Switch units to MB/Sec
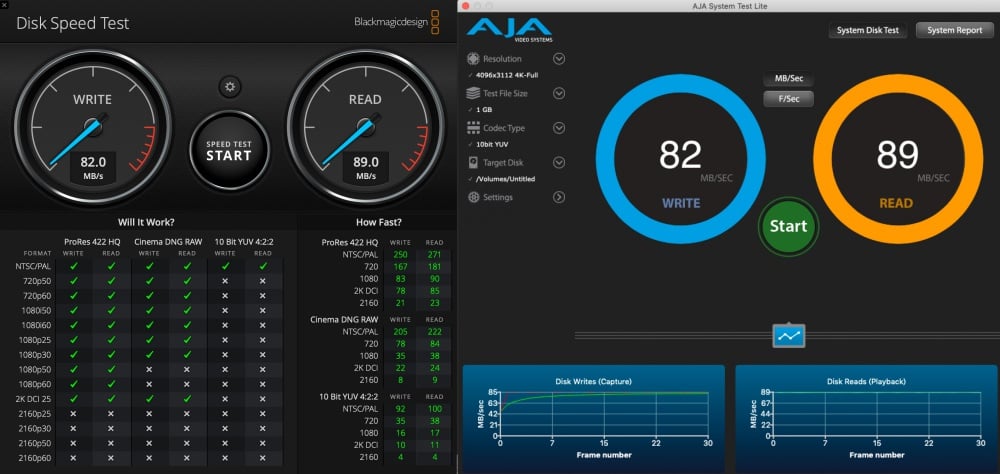 point(788,79)
